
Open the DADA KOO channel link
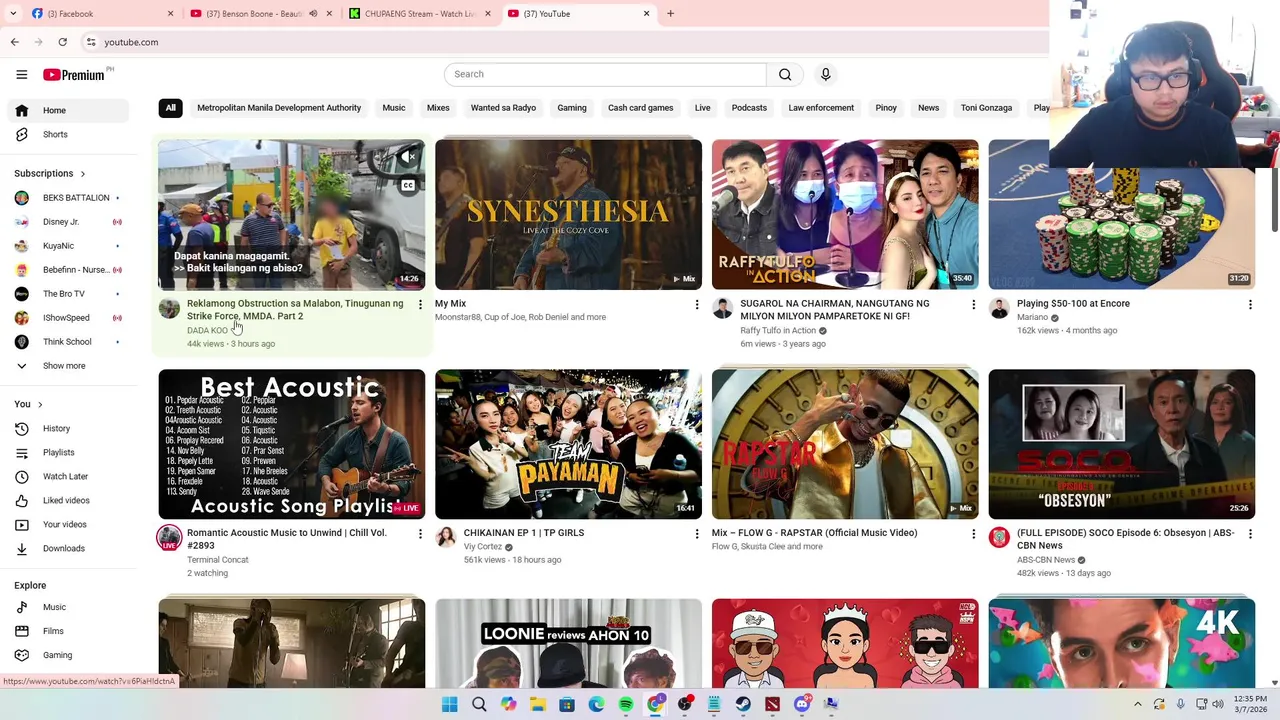tap(207, 331)
